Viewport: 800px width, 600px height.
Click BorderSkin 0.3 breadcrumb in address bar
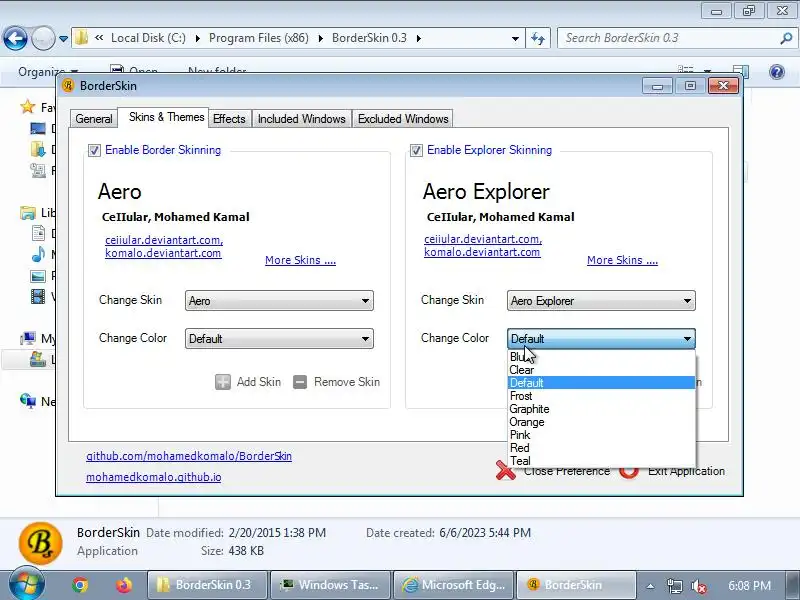(x=369, y=38)
